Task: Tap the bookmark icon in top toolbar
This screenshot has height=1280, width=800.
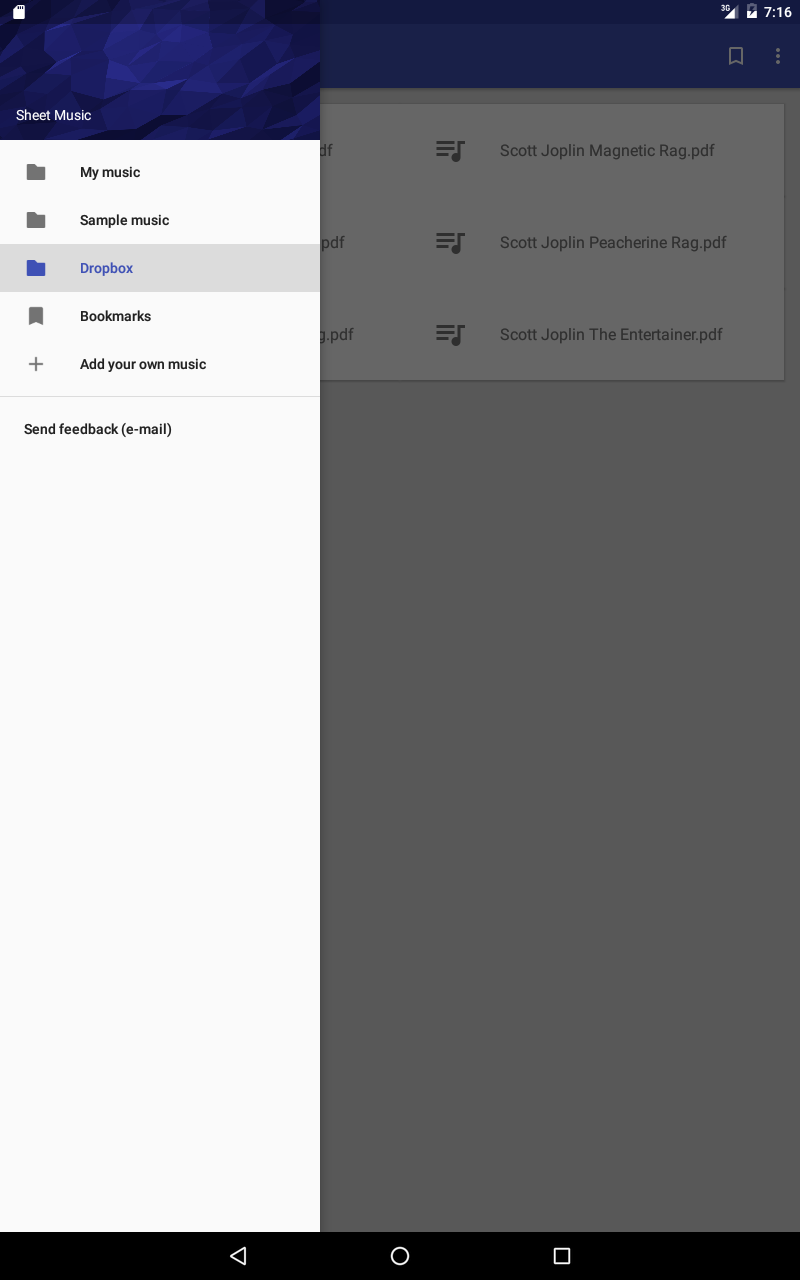Action: tap(736, 56)
